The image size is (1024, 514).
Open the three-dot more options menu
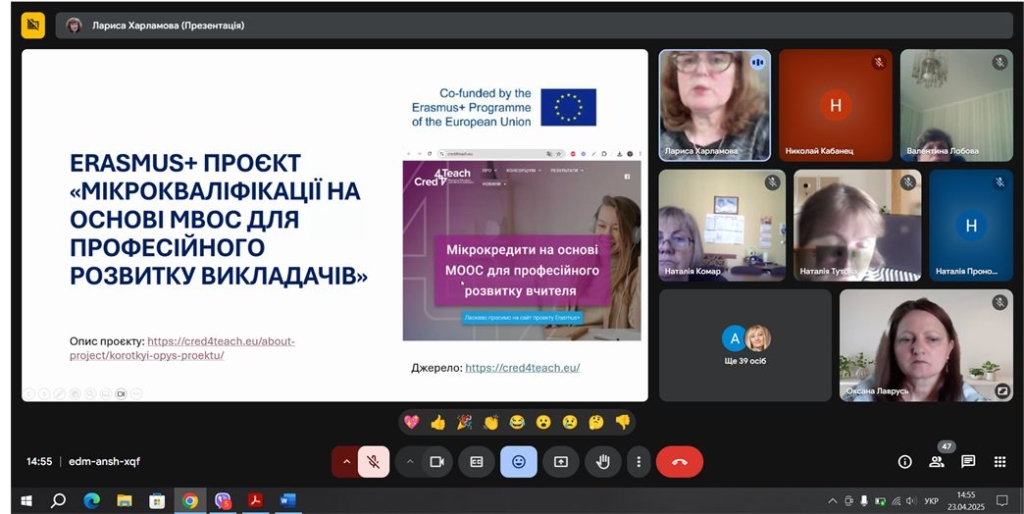pos(638,461)
